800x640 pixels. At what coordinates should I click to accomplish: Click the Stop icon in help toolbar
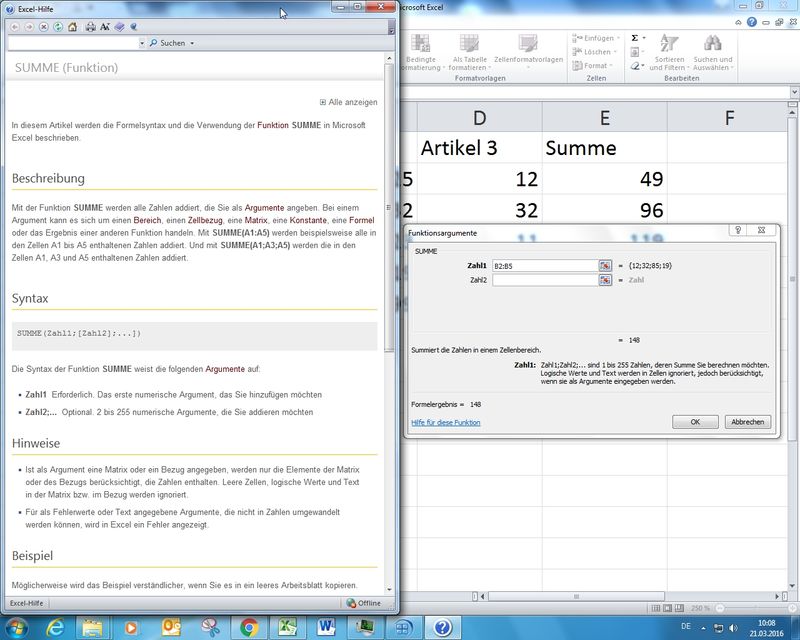tap(43, 27)
